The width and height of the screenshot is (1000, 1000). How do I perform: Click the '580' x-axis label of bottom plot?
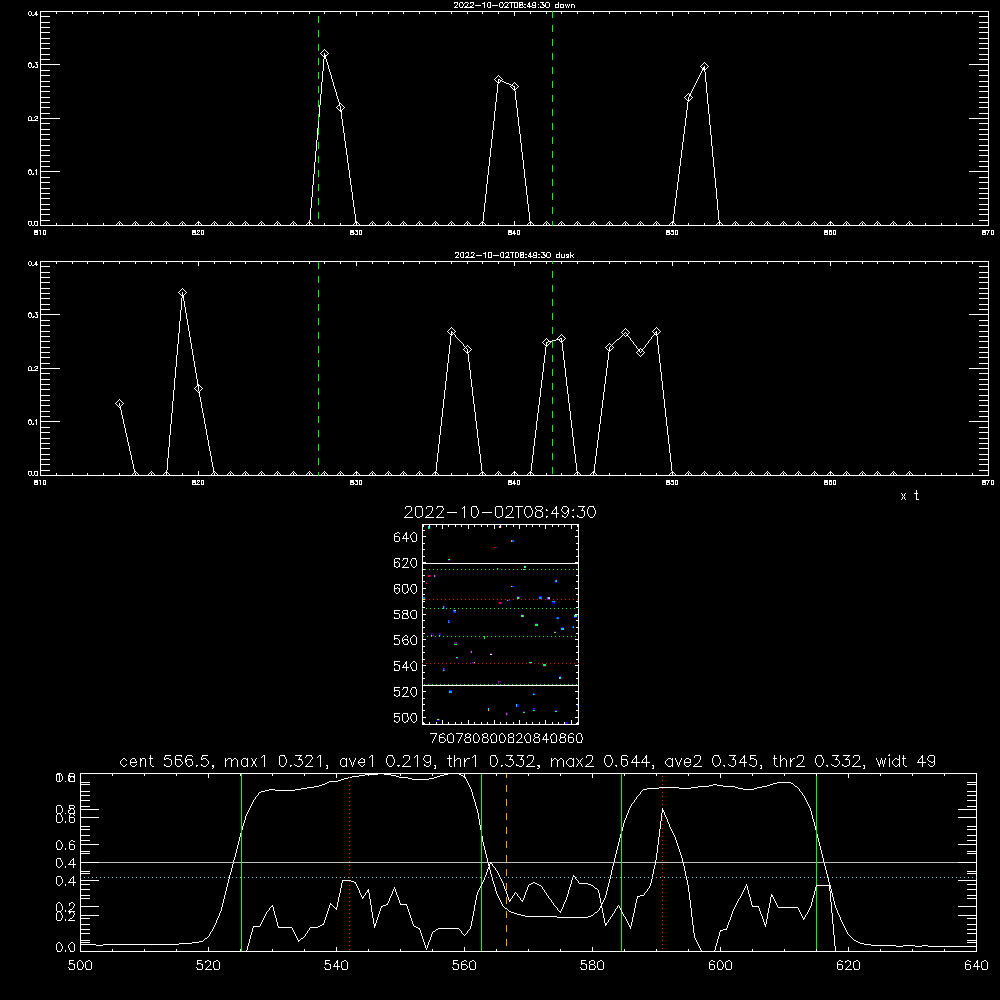(x=592, y=966)
